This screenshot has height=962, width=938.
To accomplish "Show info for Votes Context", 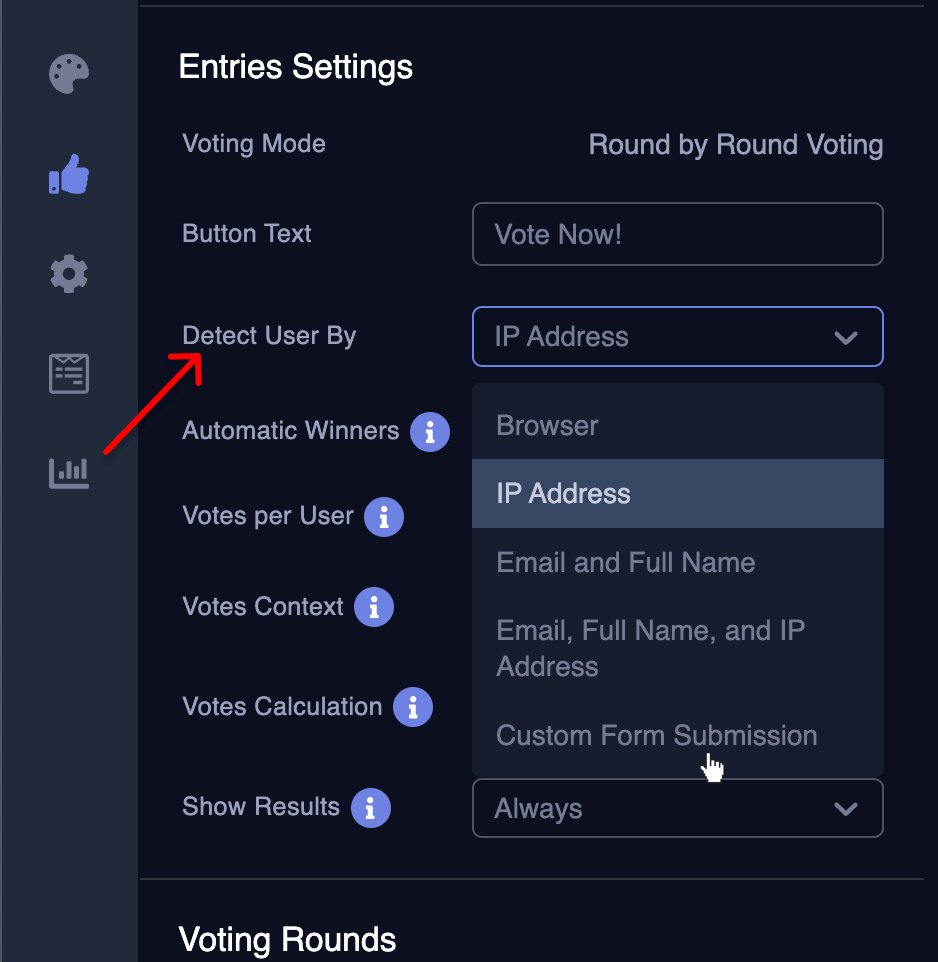I will tap(374, 607).
